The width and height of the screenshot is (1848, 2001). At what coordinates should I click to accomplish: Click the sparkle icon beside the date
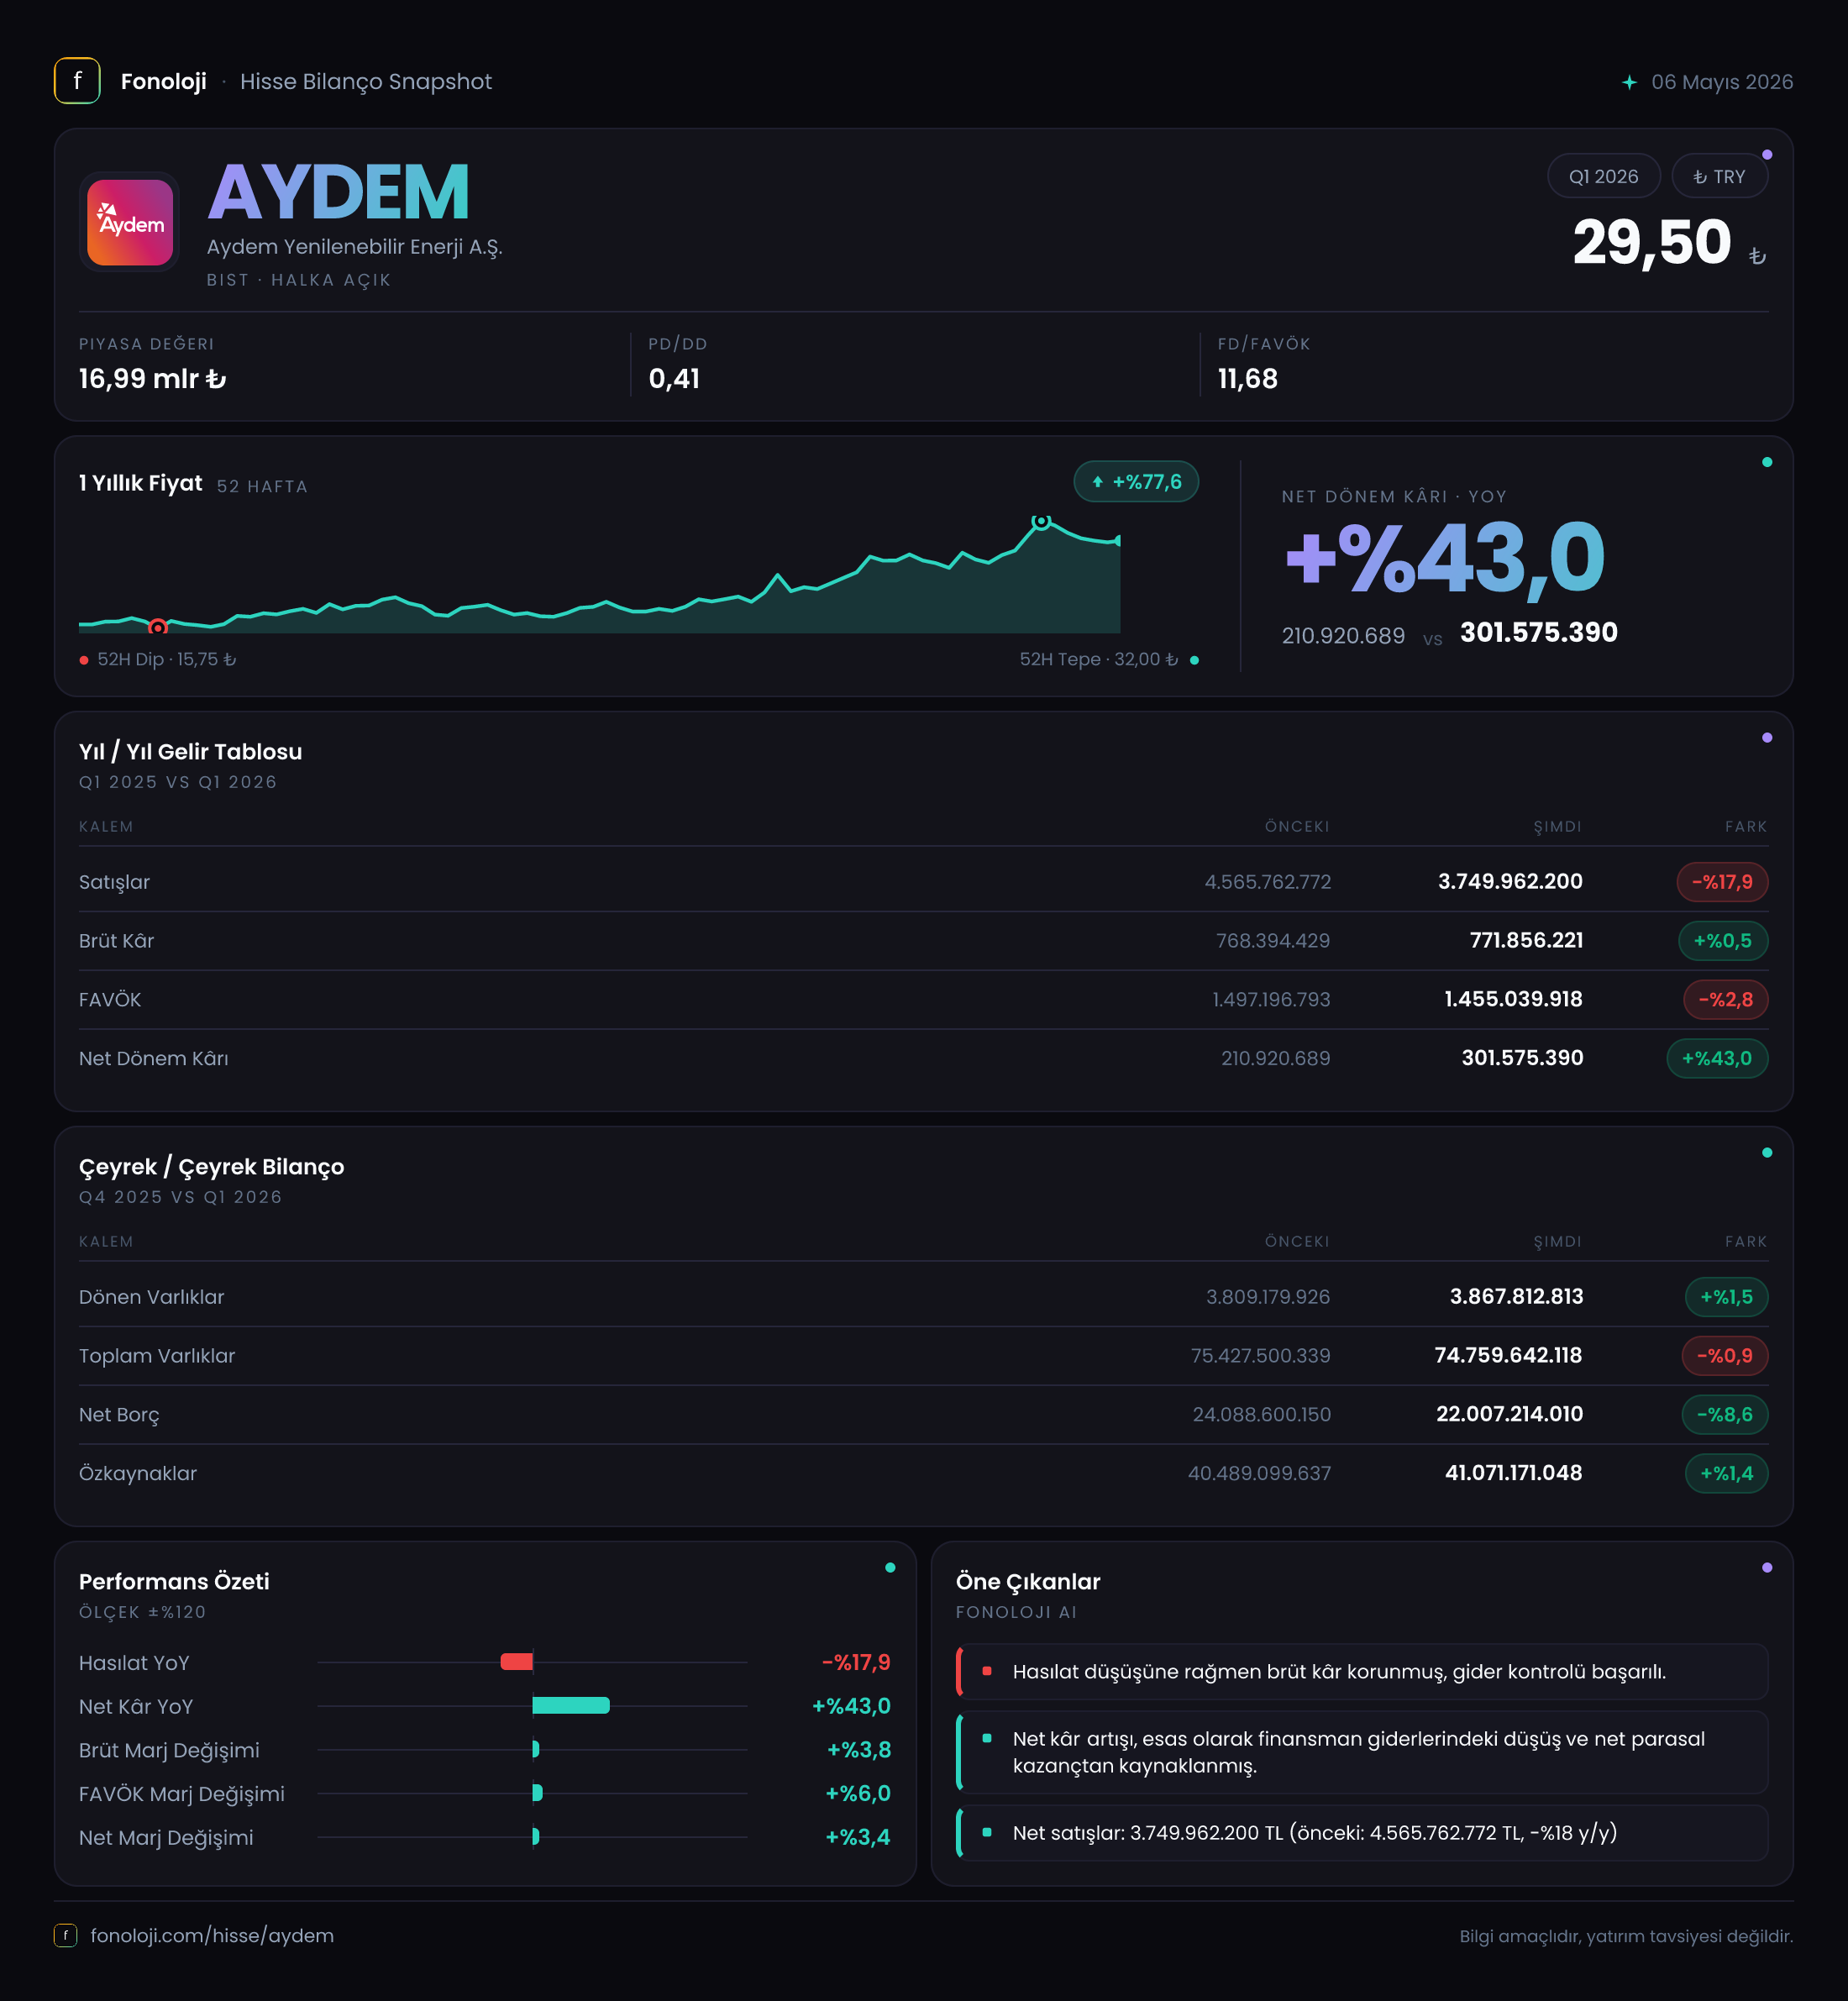click(x=1629, y=82)
